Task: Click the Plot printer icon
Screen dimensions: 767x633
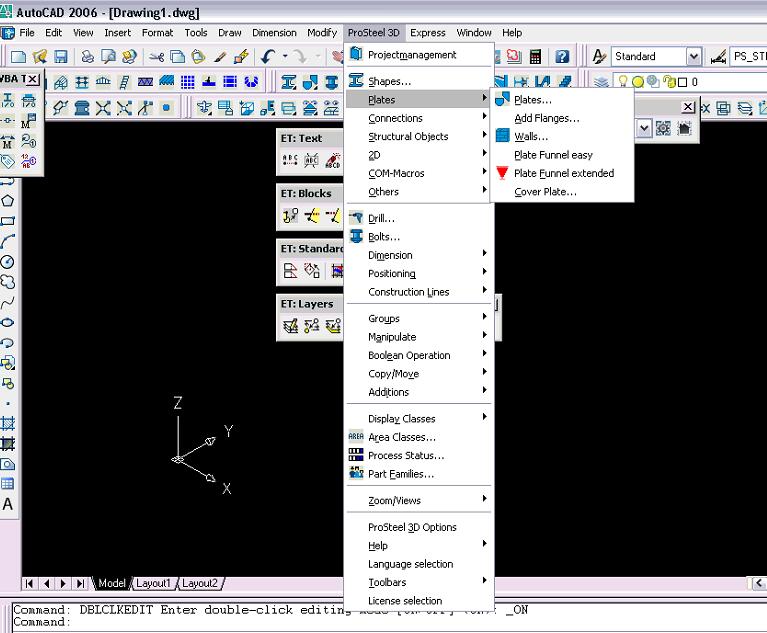Action: pos(88,57)
